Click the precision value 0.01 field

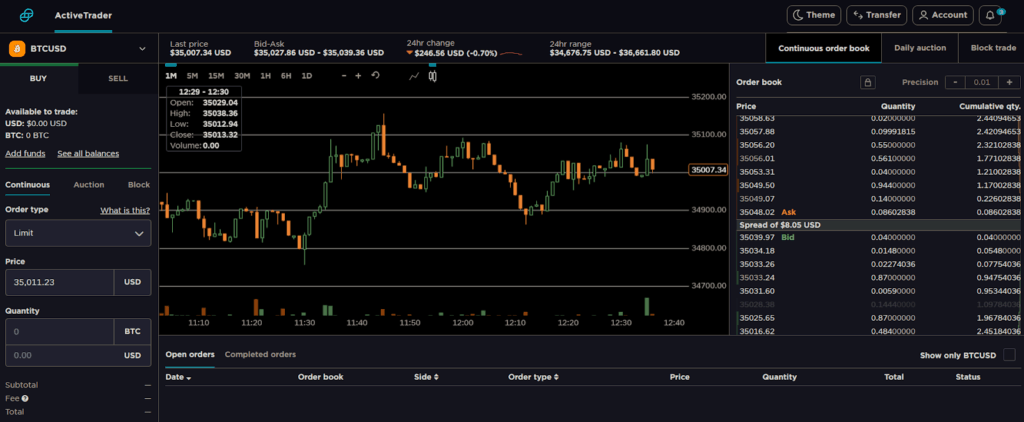pyautogui.click(x=982, y=82)
